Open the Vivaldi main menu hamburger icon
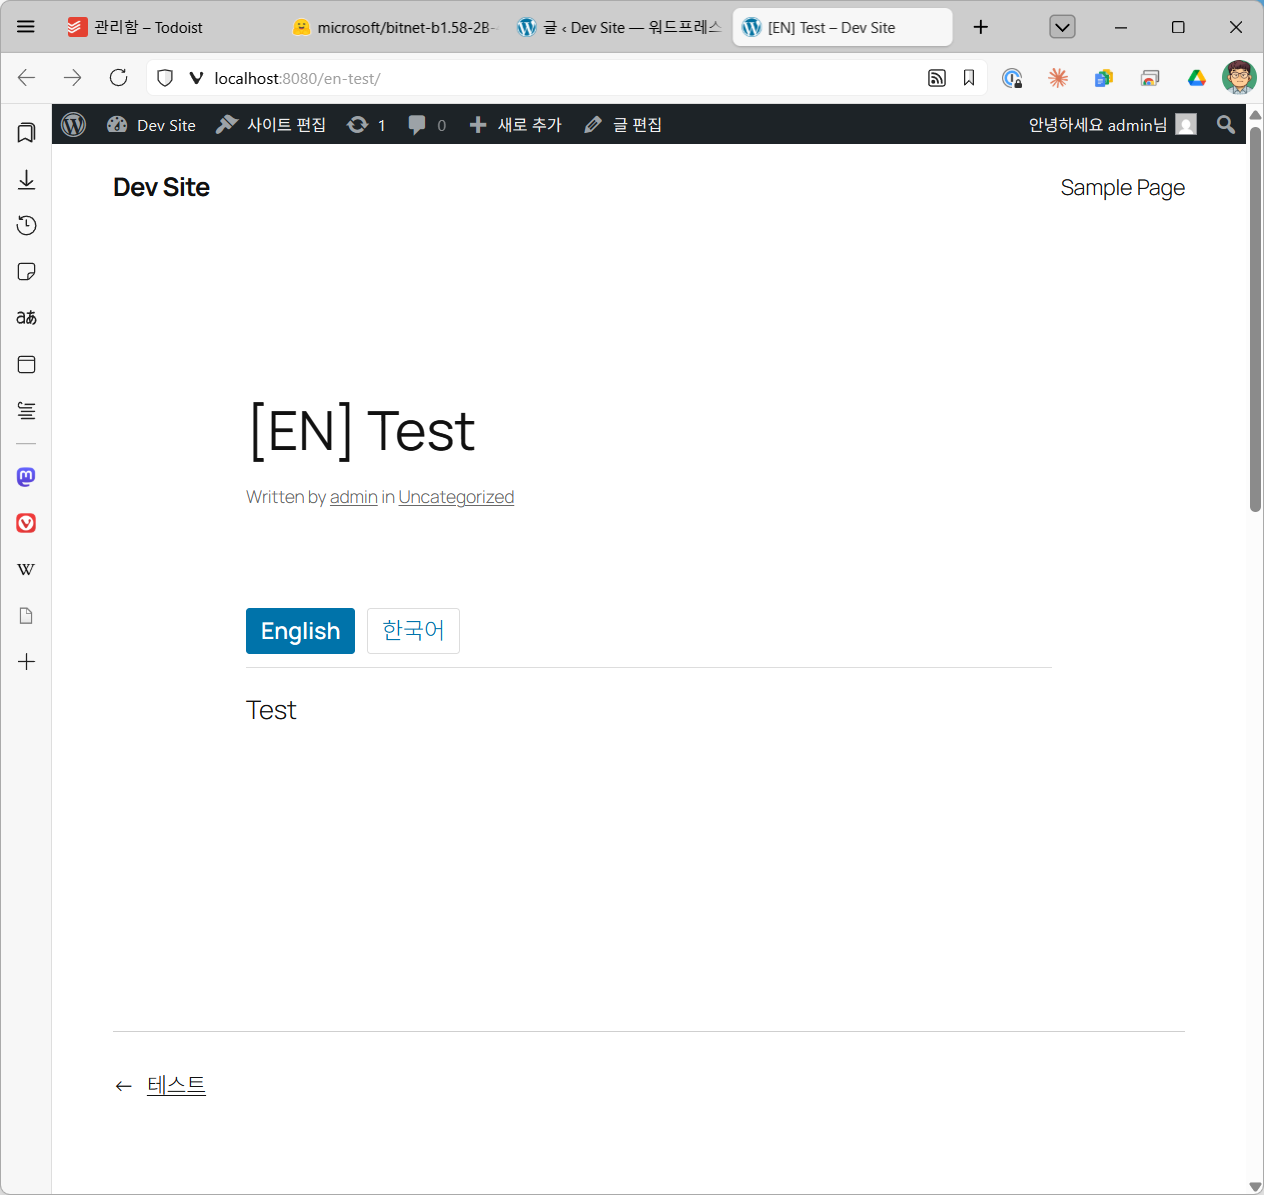 26,27
